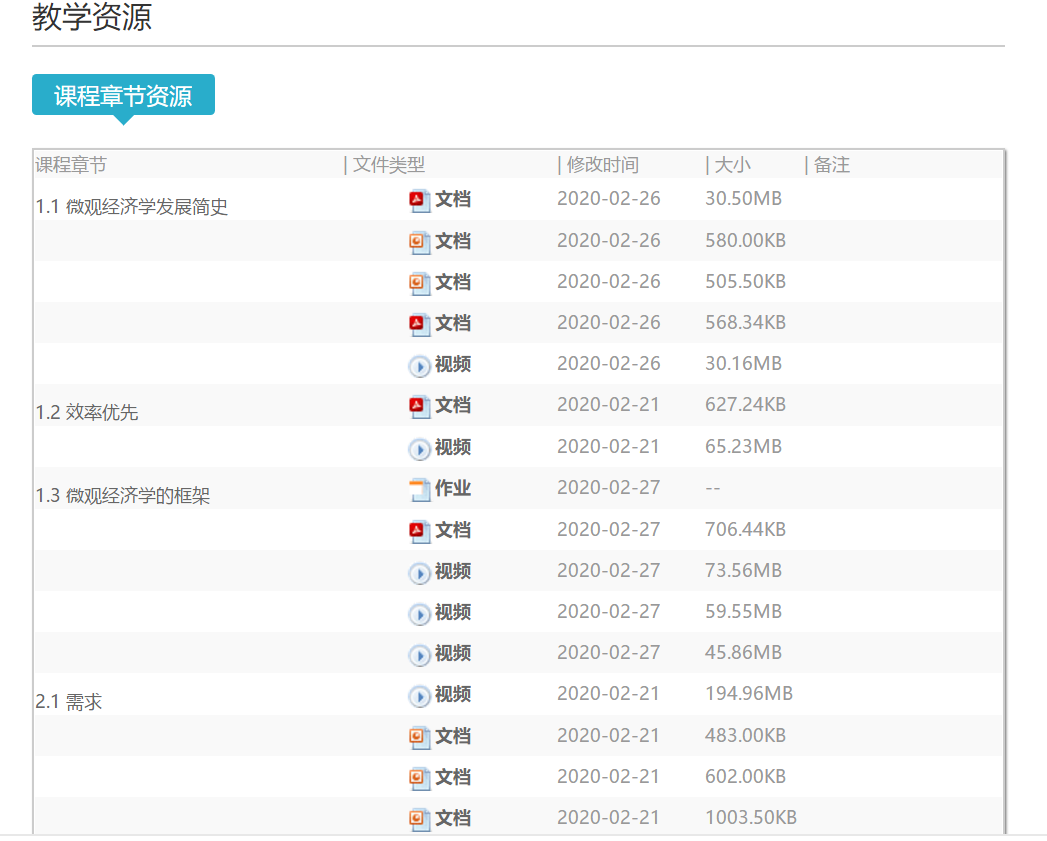Screen dimensions: 1047x841
Task: Play the 65.23MB video via its icon
Action: click(x=419, y=448)
